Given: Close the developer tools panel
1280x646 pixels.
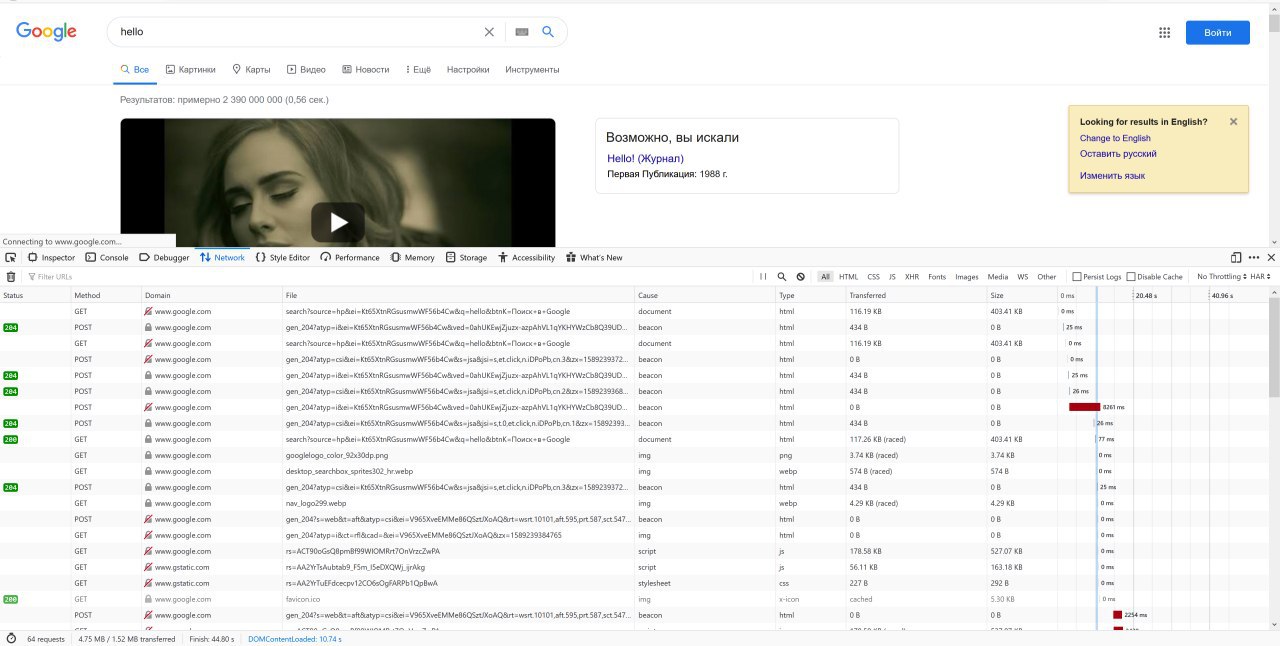Looking at the screenshot, I should 1271,257.
